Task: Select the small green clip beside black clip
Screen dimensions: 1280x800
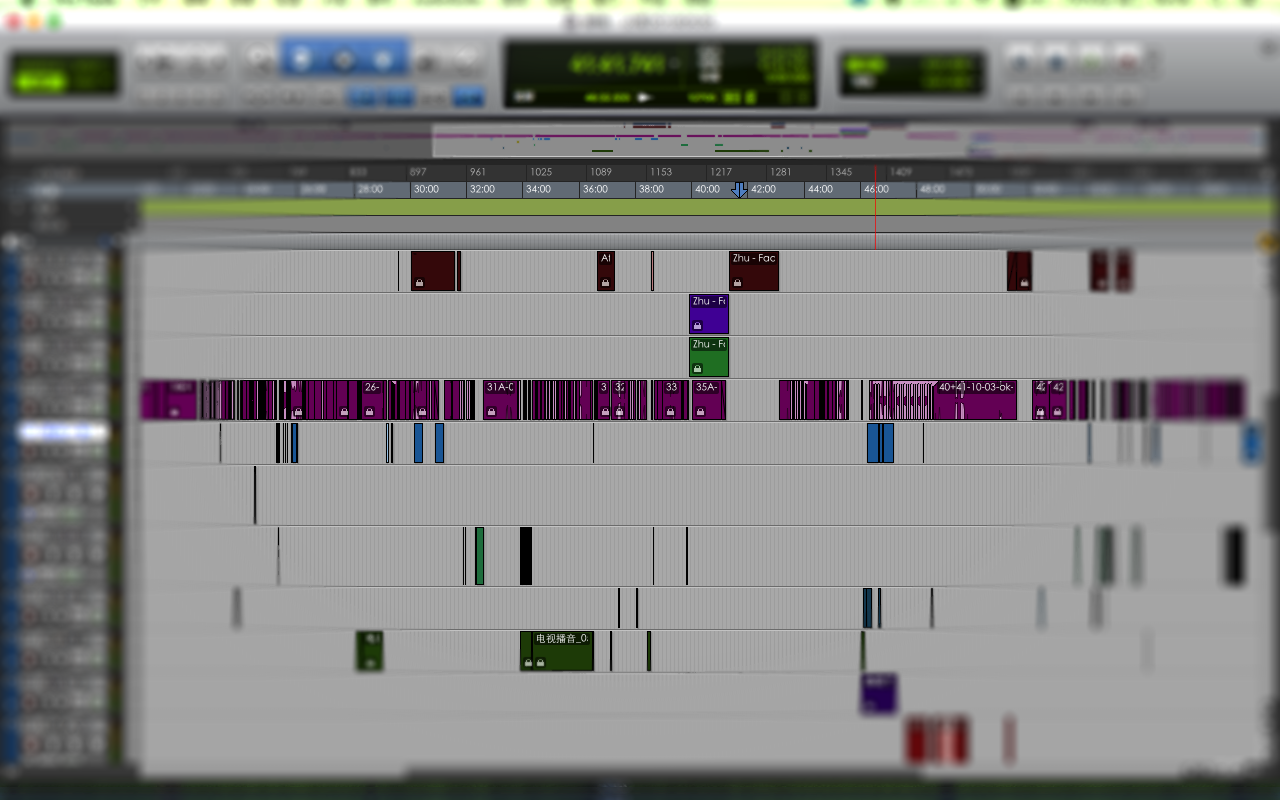Action: (480, 556)
